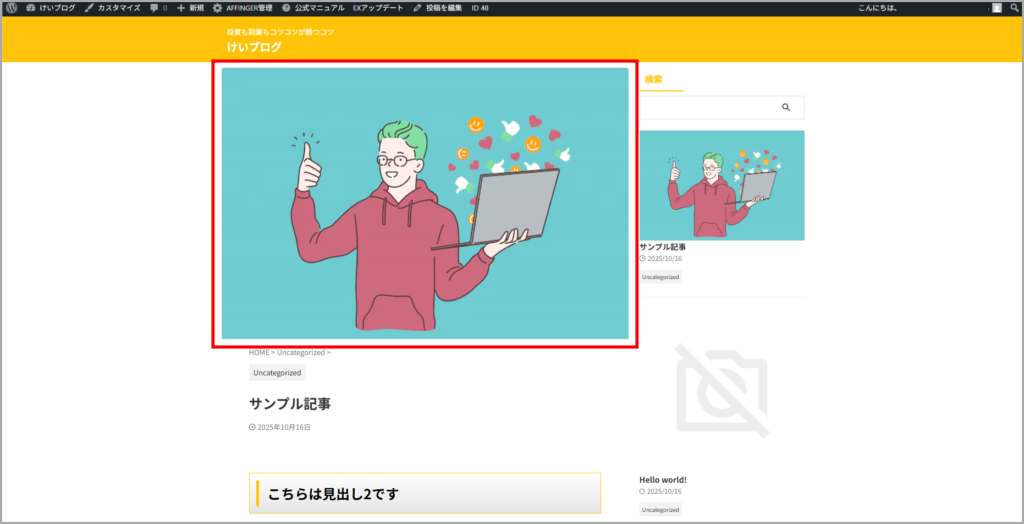Click the sidebar search submit magnifier button

[786, 107]
